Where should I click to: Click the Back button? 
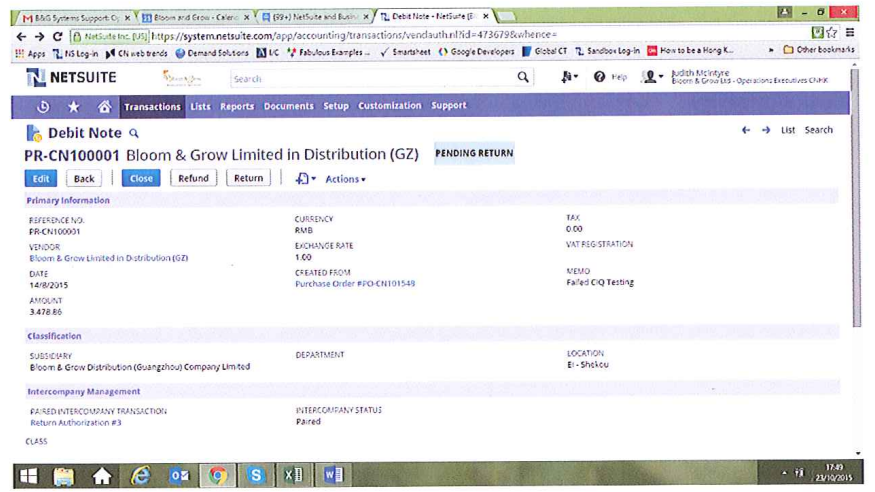point(84,179)
